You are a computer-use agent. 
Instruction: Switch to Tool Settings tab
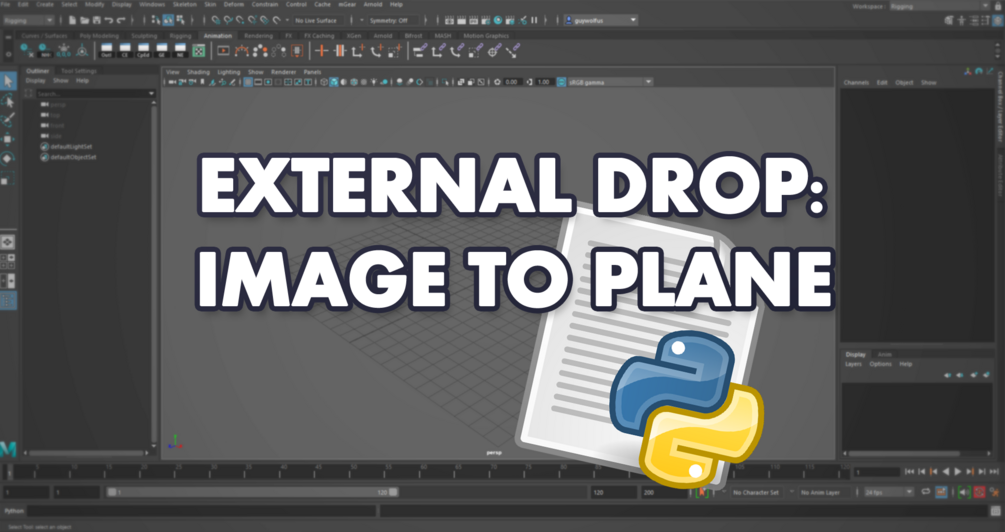78,71
